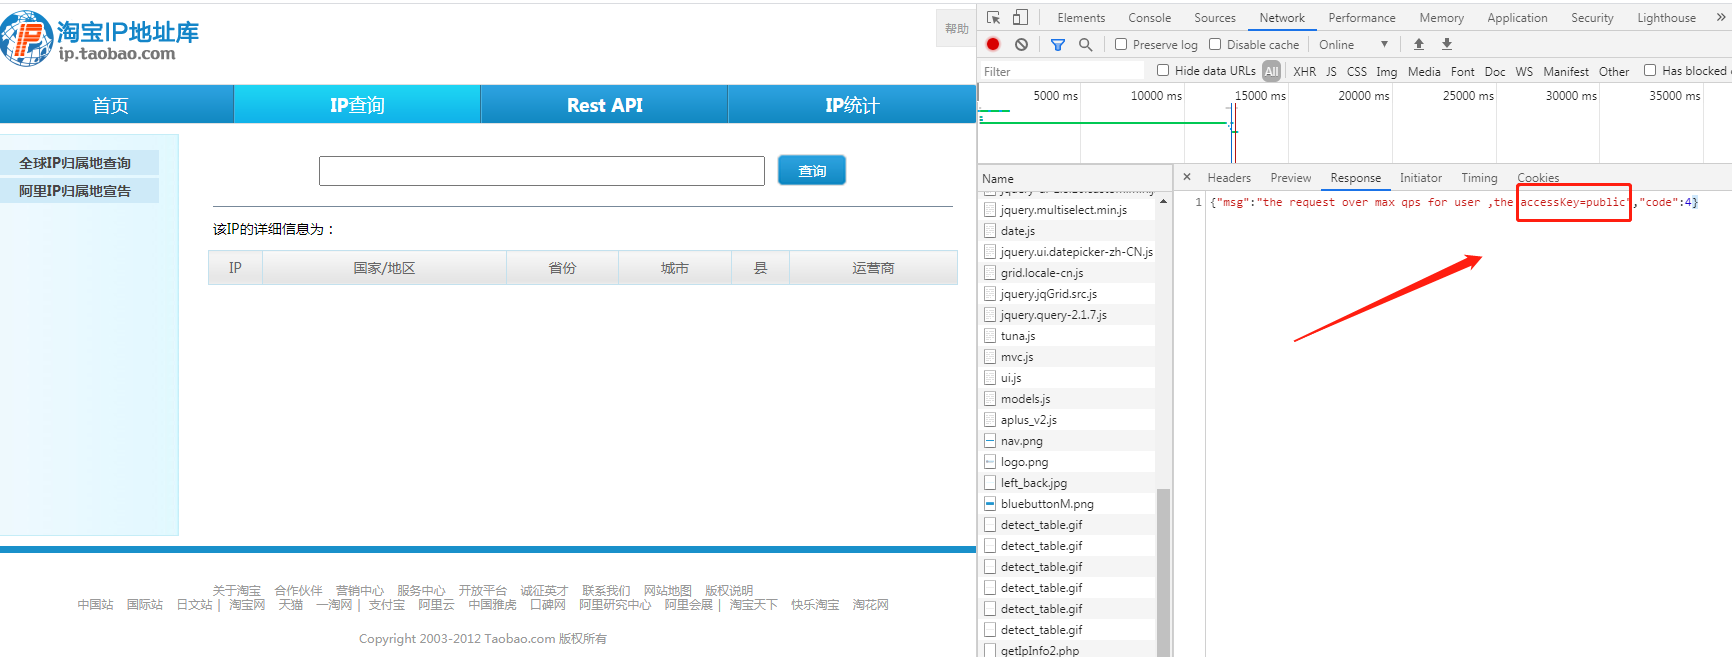Screen dimensions: 1732x657
Task: Select the jquery.ui.datepicker-zh-CN.js request
Action: click(x=1068, y=252)
